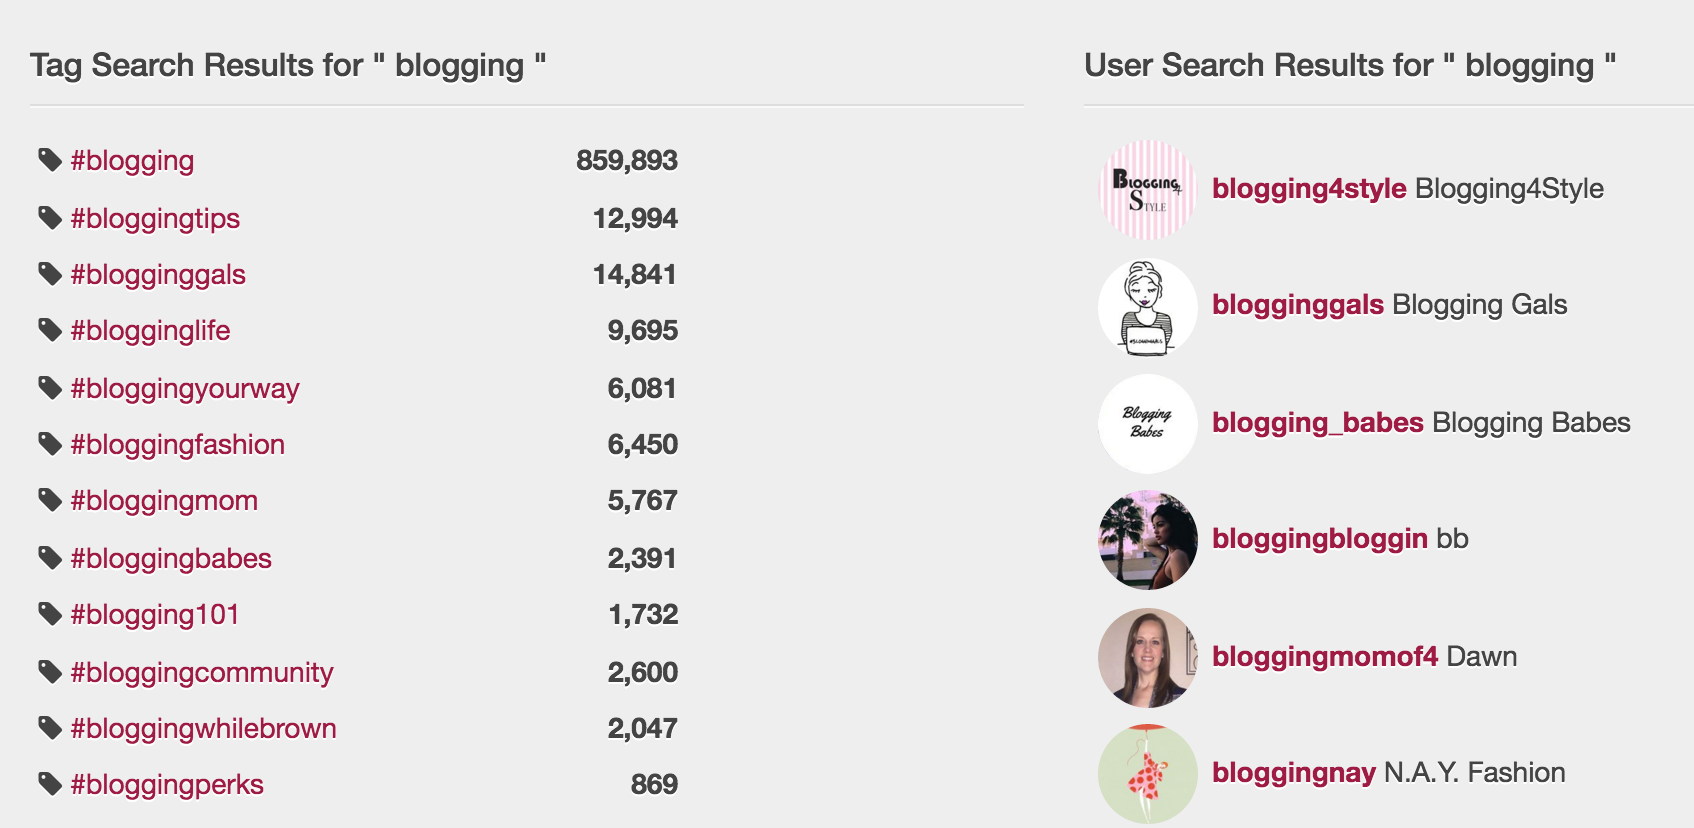1694x828 pixels.
Task: Click the tag icon next to #bloggingperks
Action: [x=50, y=784]
